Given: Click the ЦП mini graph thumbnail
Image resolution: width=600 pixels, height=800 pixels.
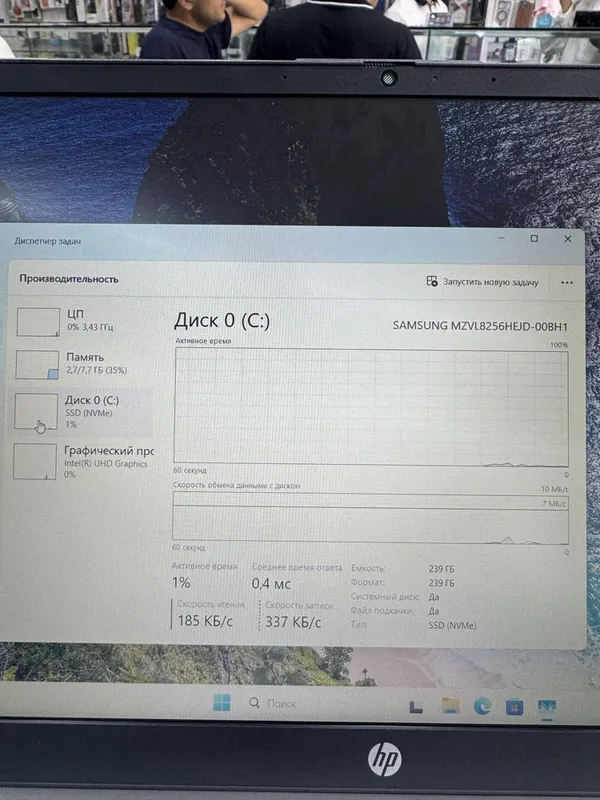Looking at the screenshot, I should 38,322.
